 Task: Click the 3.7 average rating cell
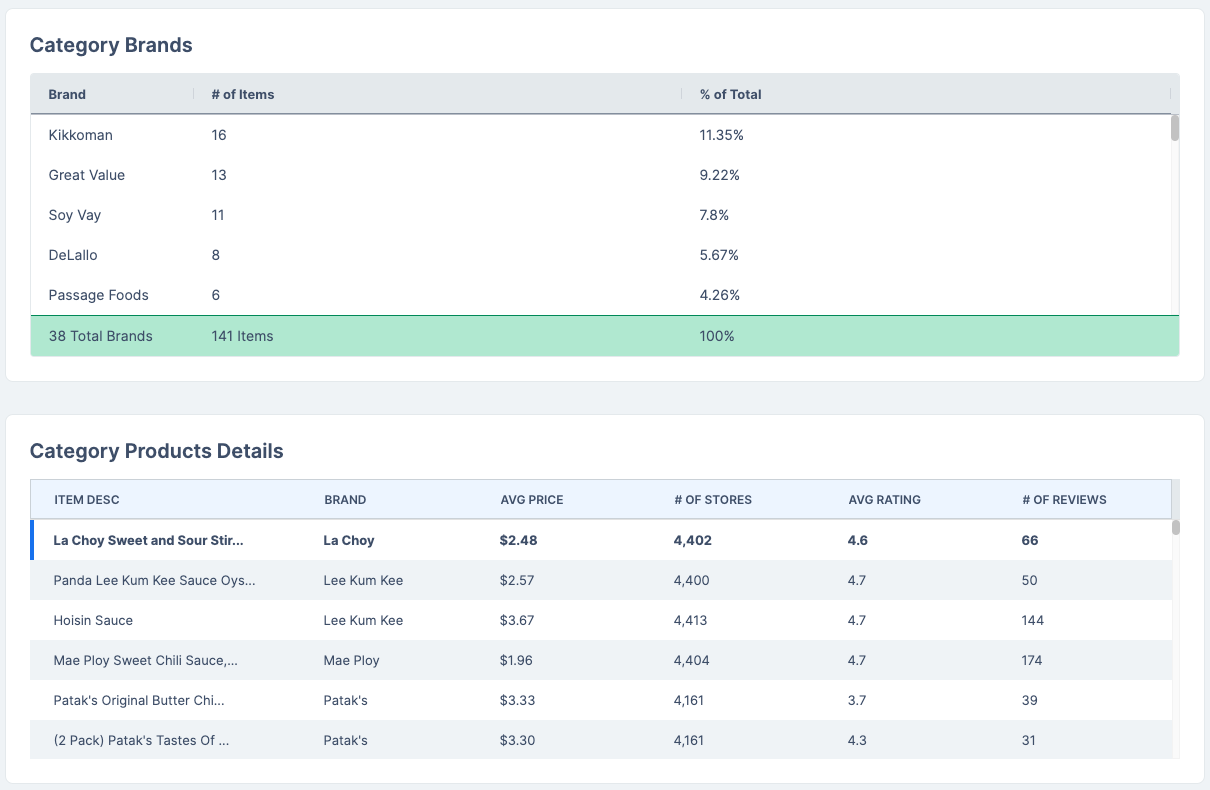coord(857,700)
